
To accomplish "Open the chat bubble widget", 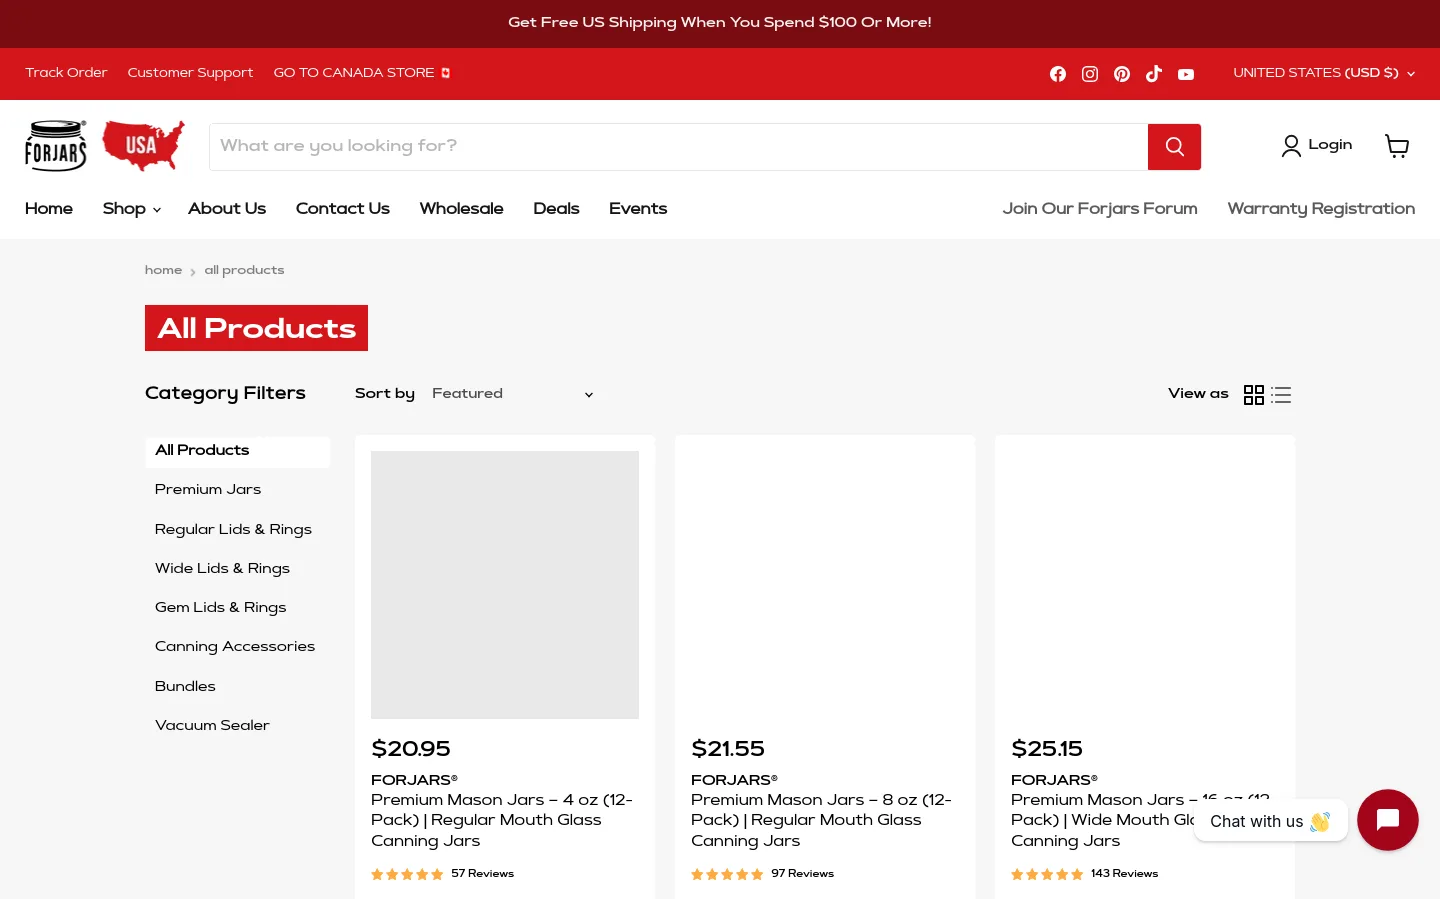I will point(1388,820).
